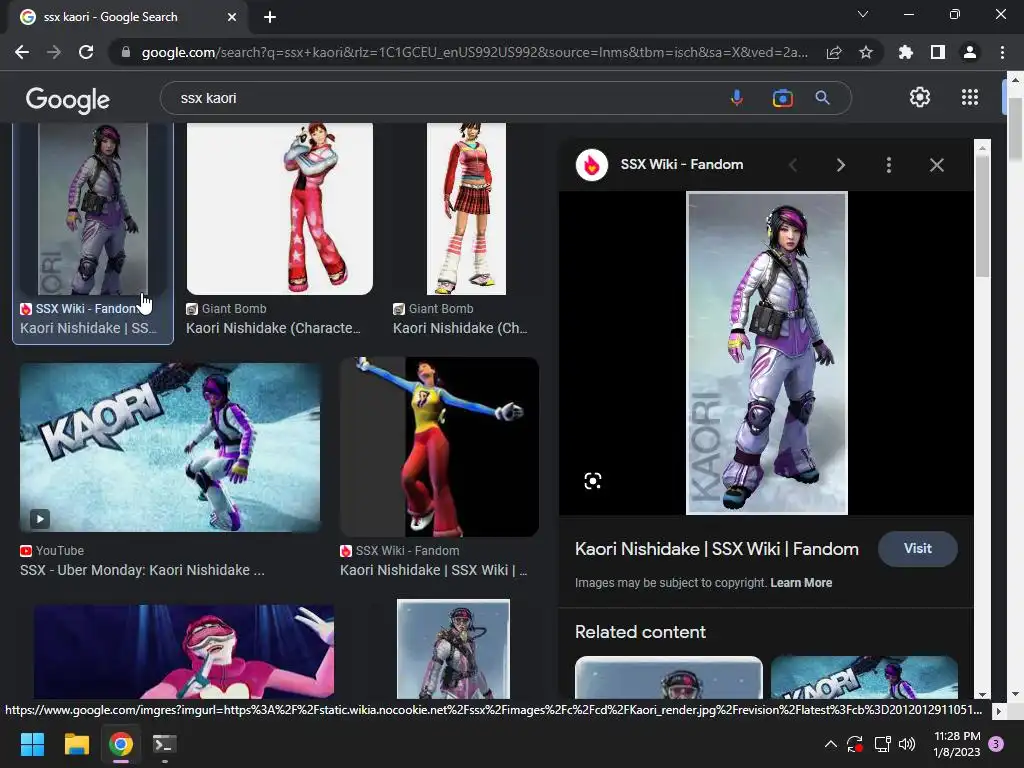
Task: Open the Kaori Nishidake | SSX Wiki | Fandom title
Action: click(716, 549)
